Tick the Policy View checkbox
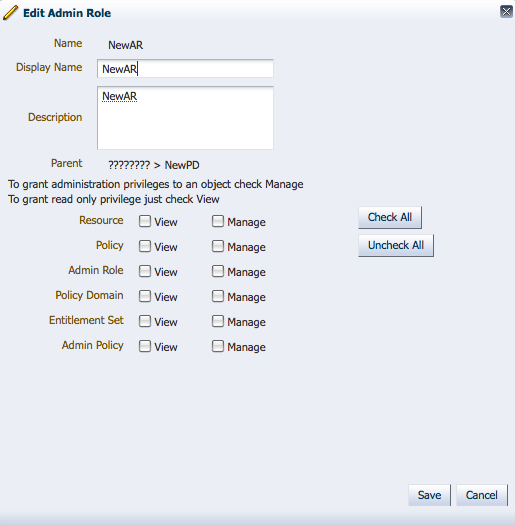515x526 pixels. pos(145,246)
